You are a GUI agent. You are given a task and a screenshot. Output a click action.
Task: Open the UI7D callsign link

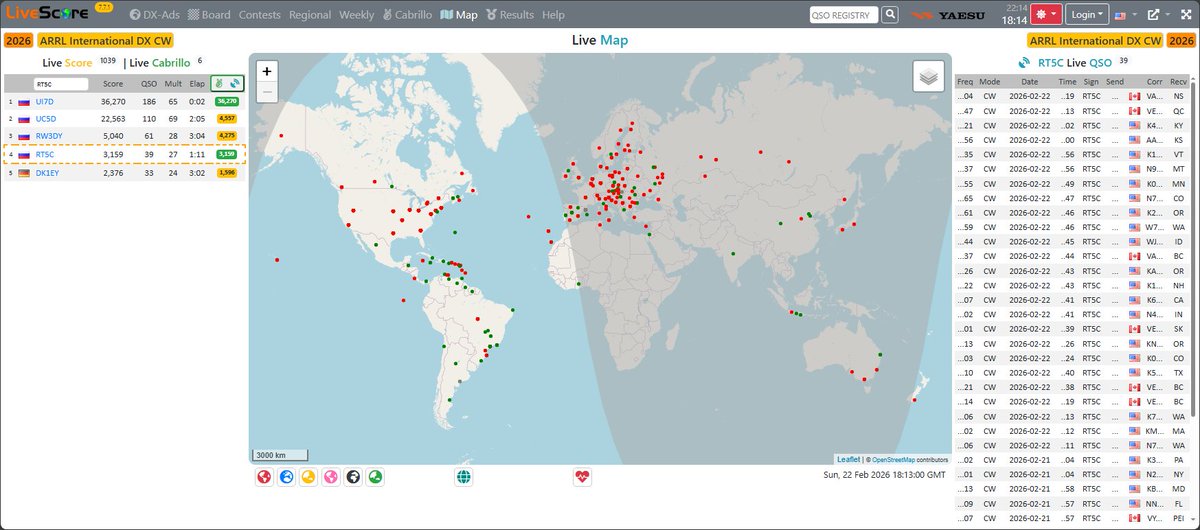tap(45, 101)
